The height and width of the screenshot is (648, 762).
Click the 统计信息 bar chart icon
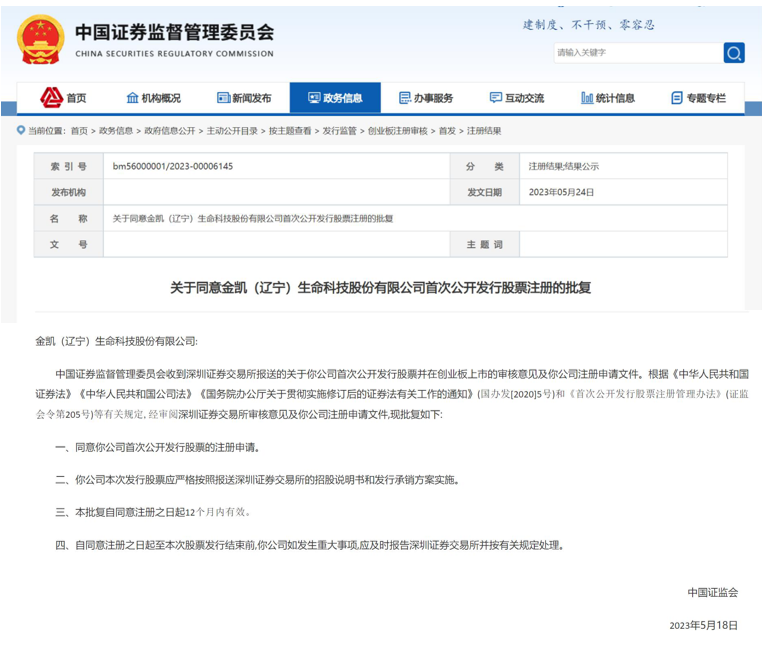(587, 98)
